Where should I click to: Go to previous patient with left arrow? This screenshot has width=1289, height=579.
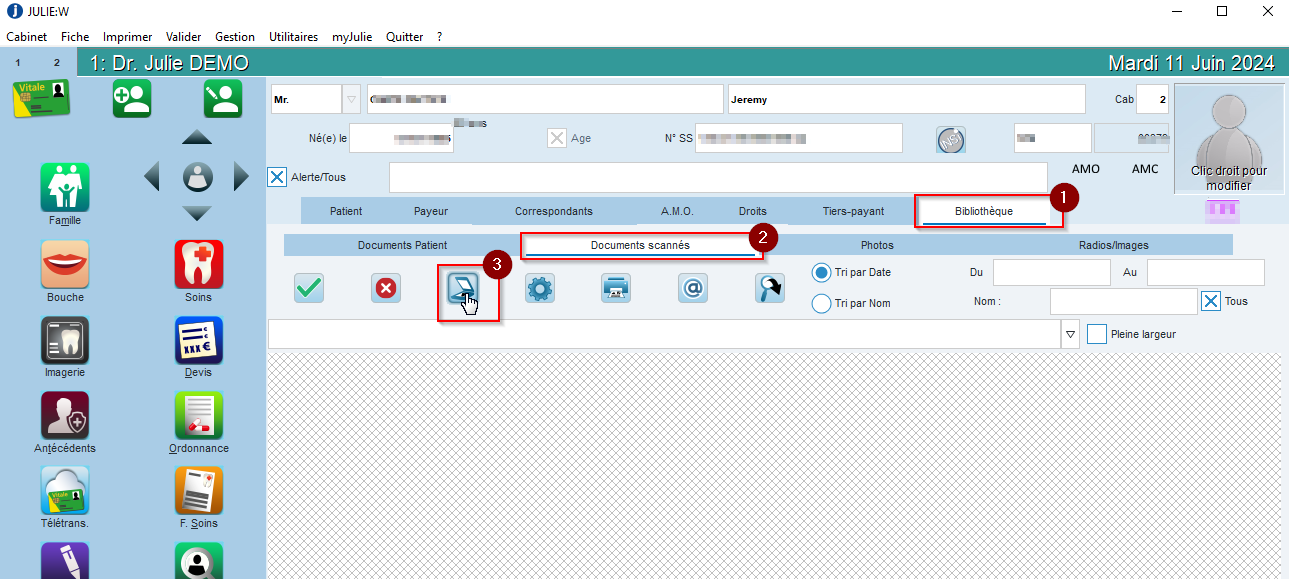pos(152,177)
